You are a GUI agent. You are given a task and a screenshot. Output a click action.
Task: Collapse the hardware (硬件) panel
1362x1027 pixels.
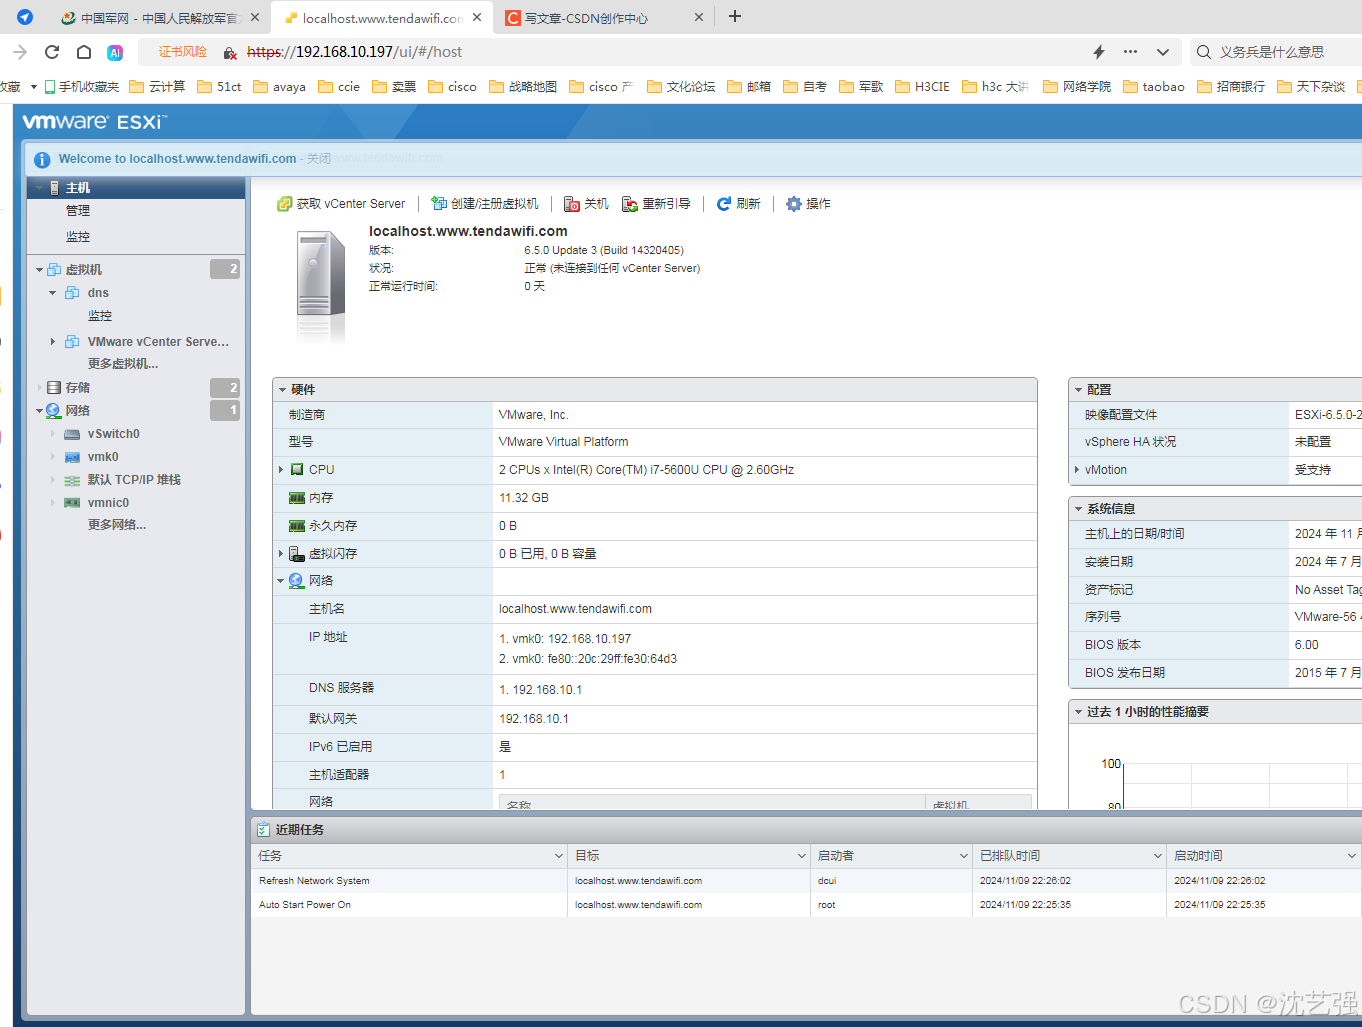(x=283, y=390)
